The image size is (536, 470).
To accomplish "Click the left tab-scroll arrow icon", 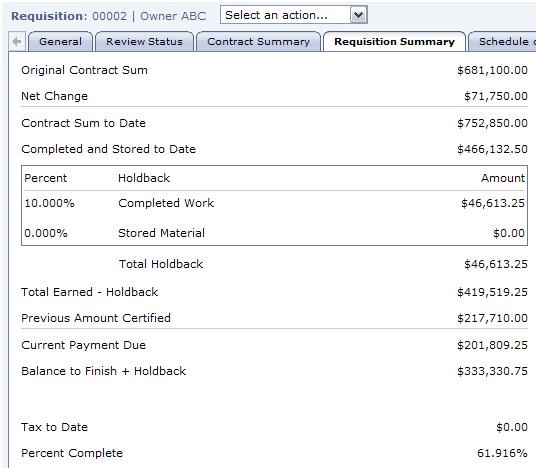I will point(16,42).
